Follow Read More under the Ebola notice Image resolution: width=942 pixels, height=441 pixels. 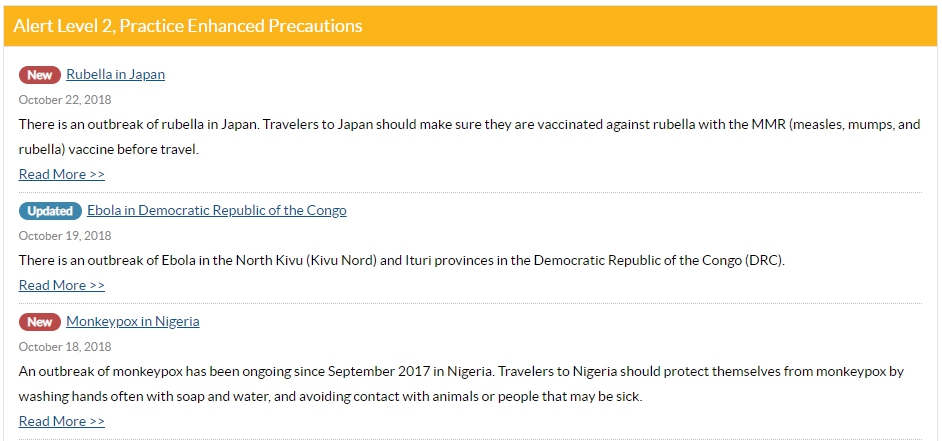point(62,285)
